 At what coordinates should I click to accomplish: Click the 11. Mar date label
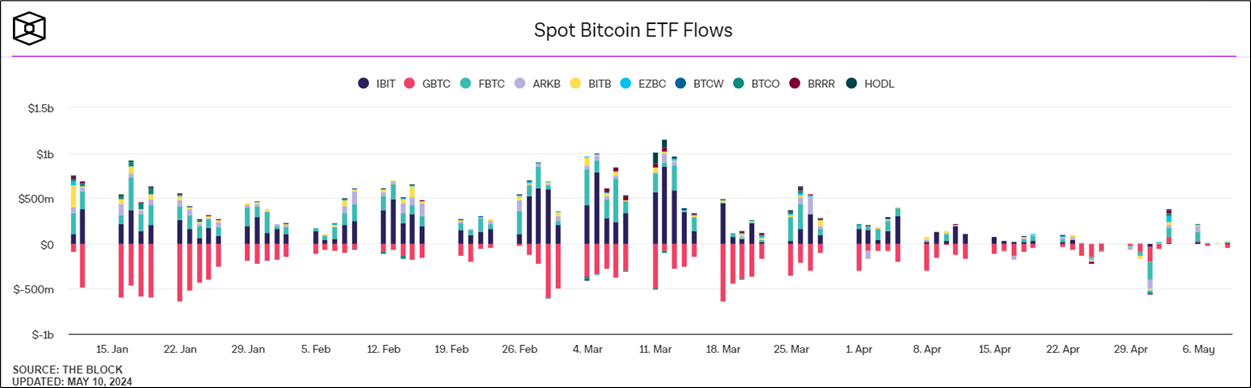click(x=656, y=350)
